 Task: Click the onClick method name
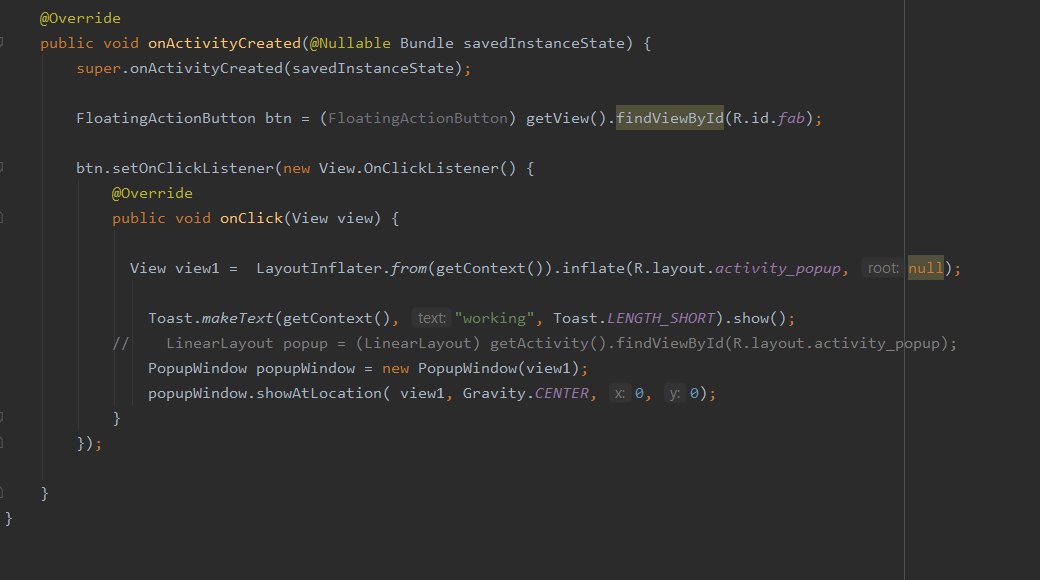[251, 218]
